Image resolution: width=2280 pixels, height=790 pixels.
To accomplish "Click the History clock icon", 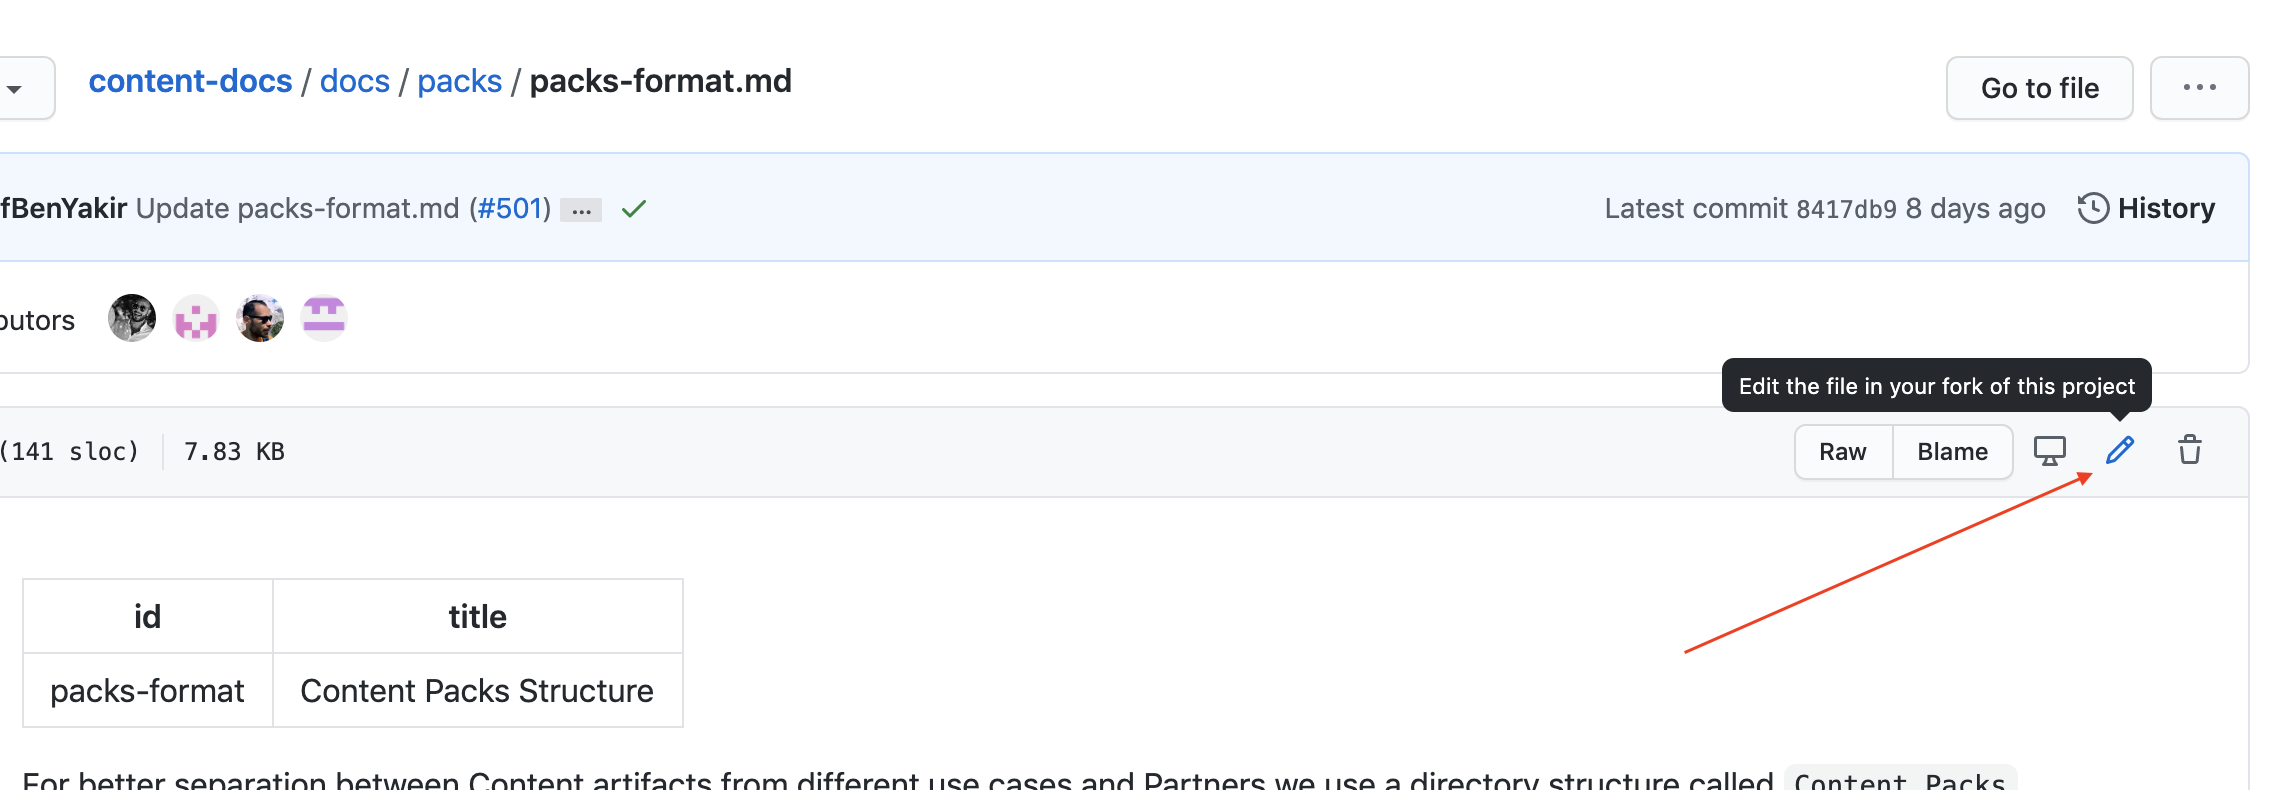I will coord(2093,208).
